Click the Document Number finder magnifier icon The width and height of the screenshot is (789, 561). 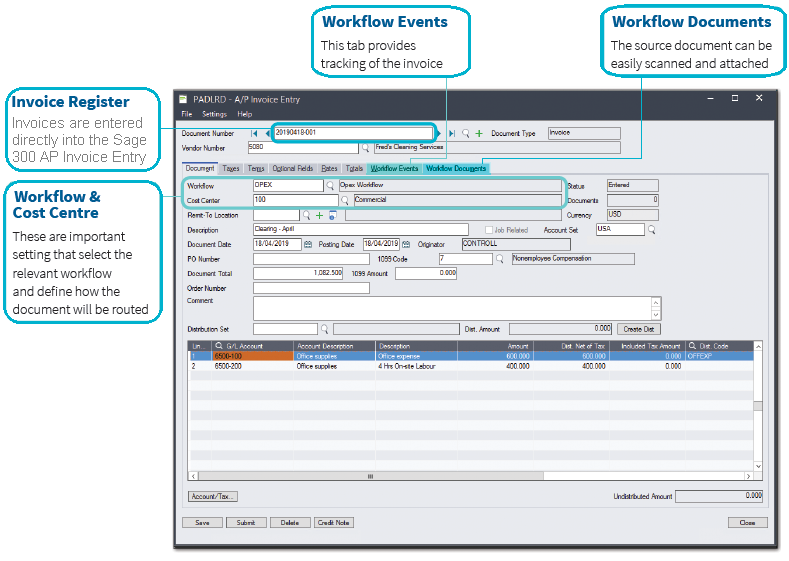click(466, 133)
